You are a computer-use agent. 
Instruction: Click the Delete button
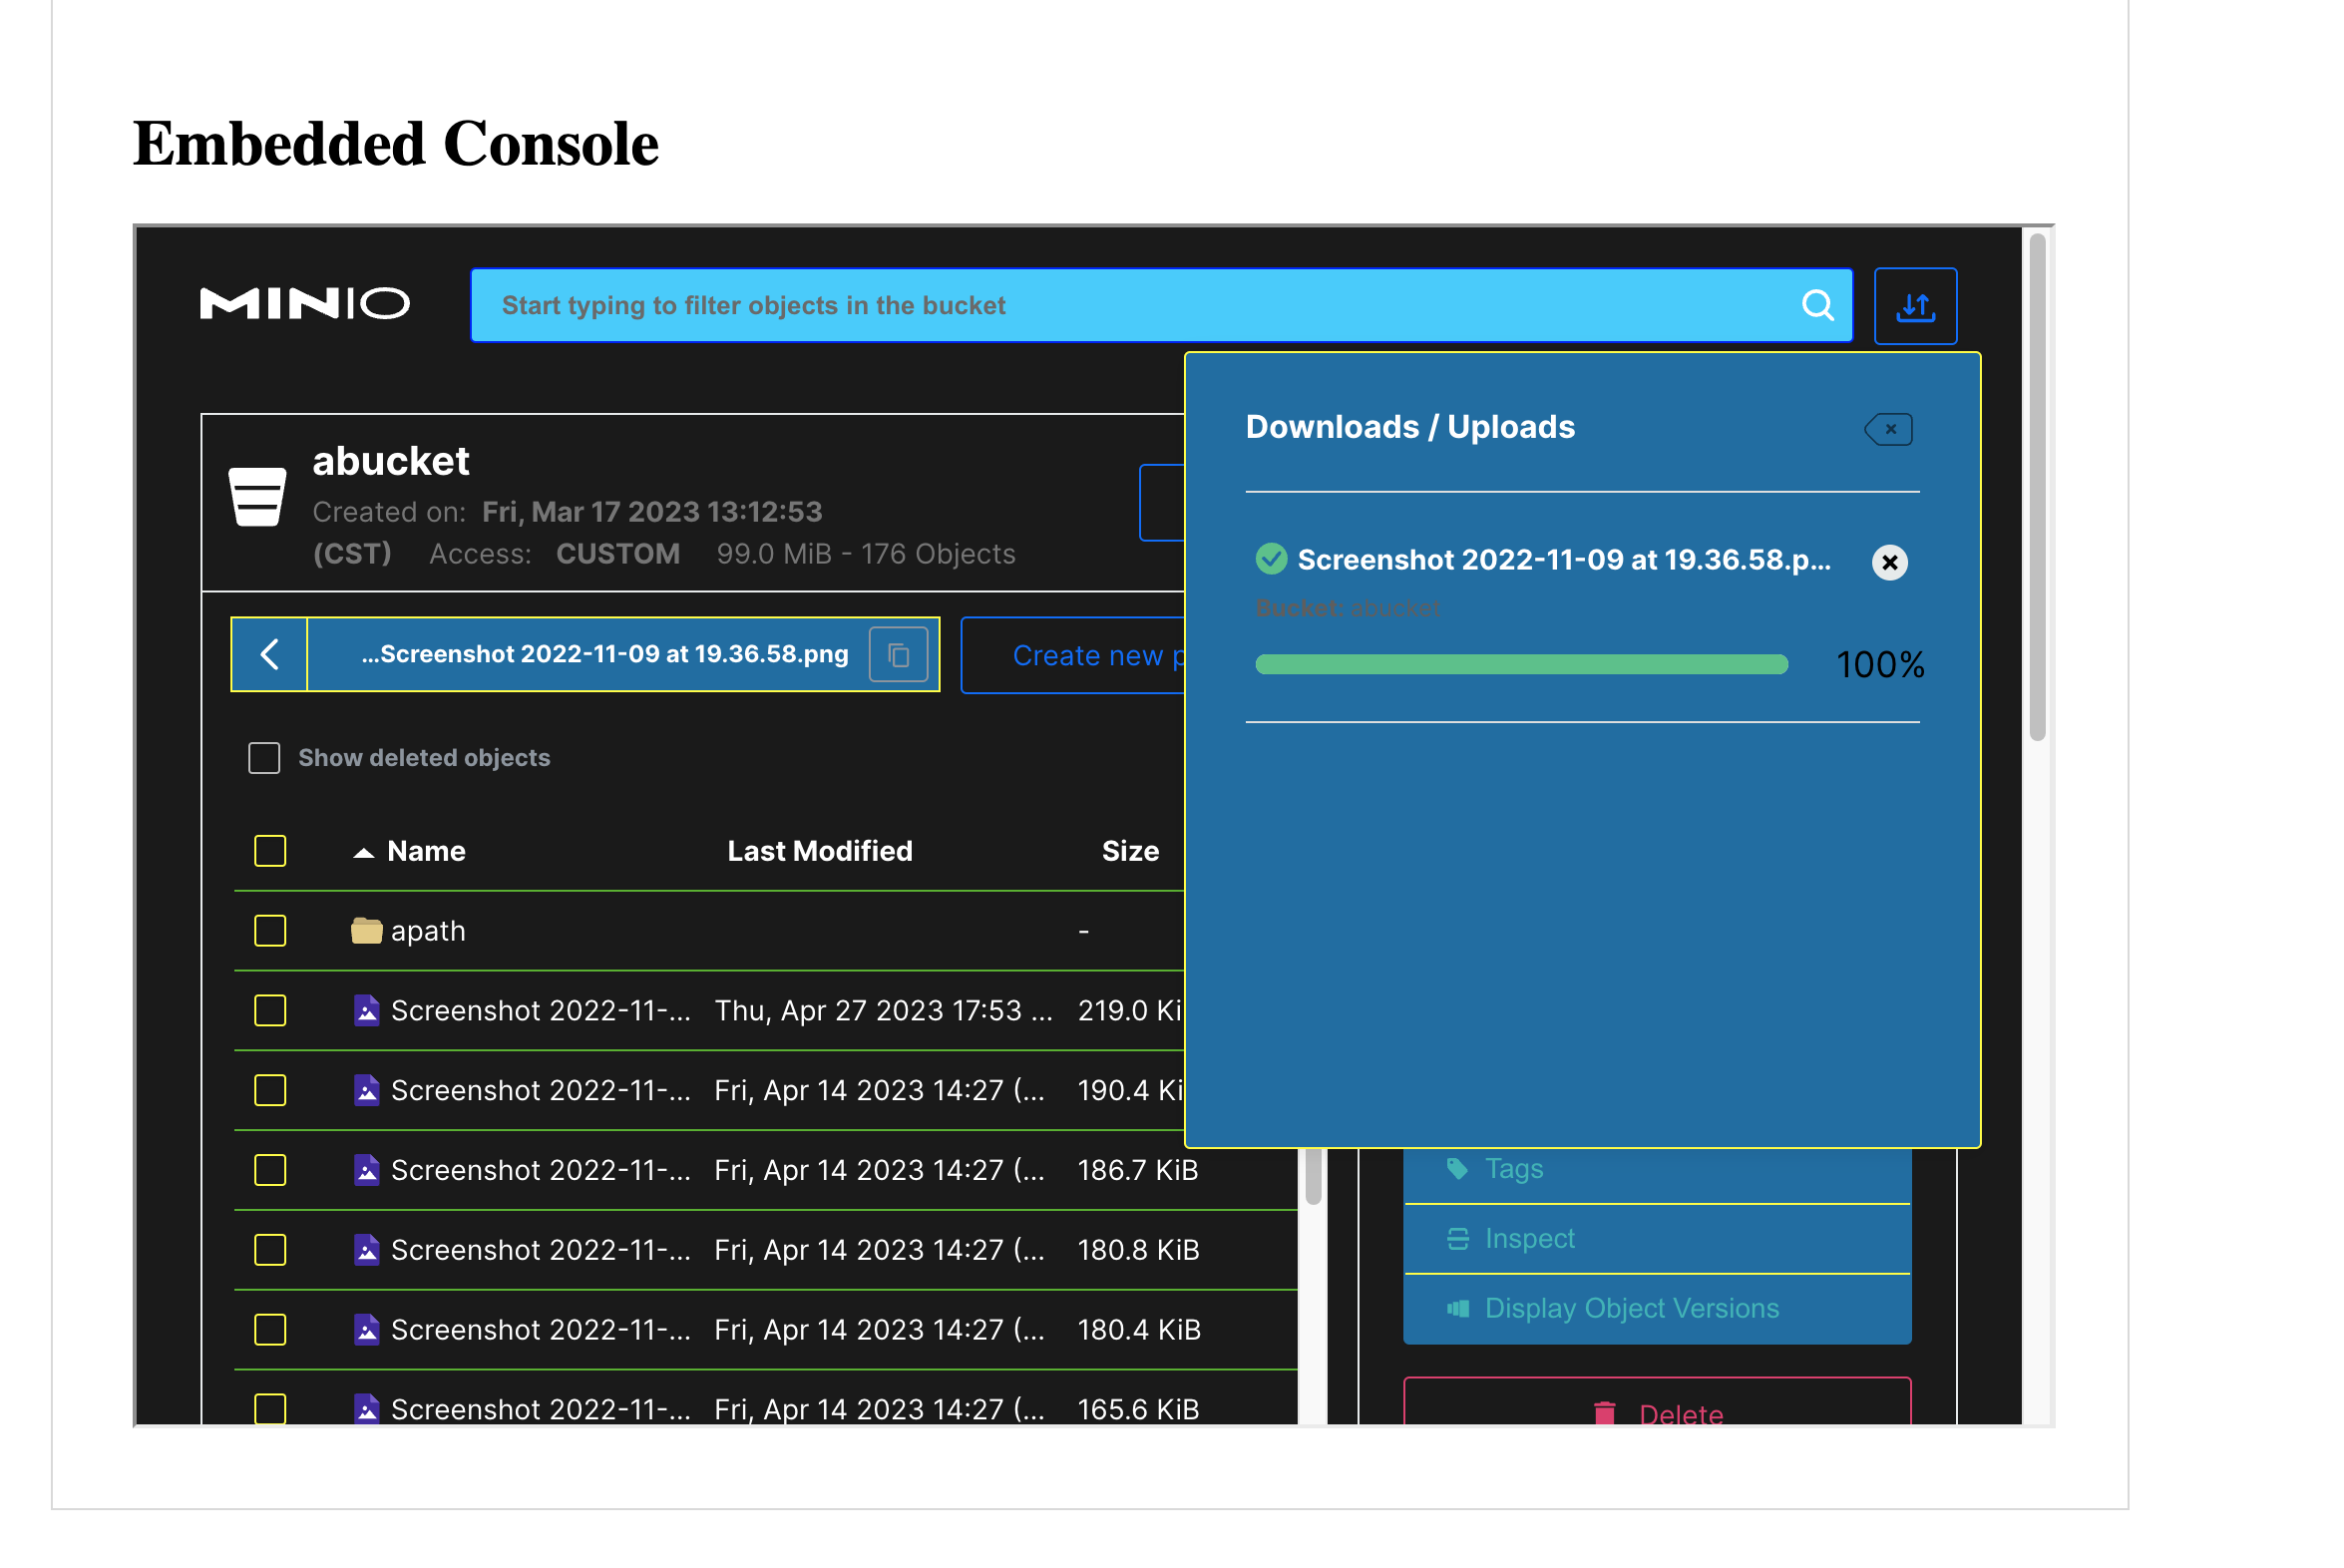[x=1657, y=1403]
